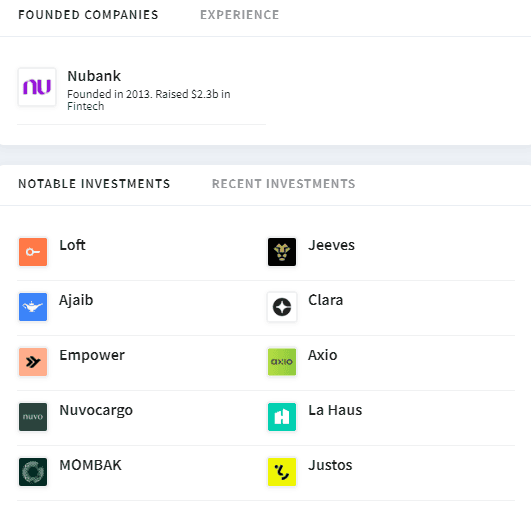The height and width of the screenshot is (515, 531).
Task: Switch to the Recent Investments tab
Action: pyautogui.click(x=283, y=184)
